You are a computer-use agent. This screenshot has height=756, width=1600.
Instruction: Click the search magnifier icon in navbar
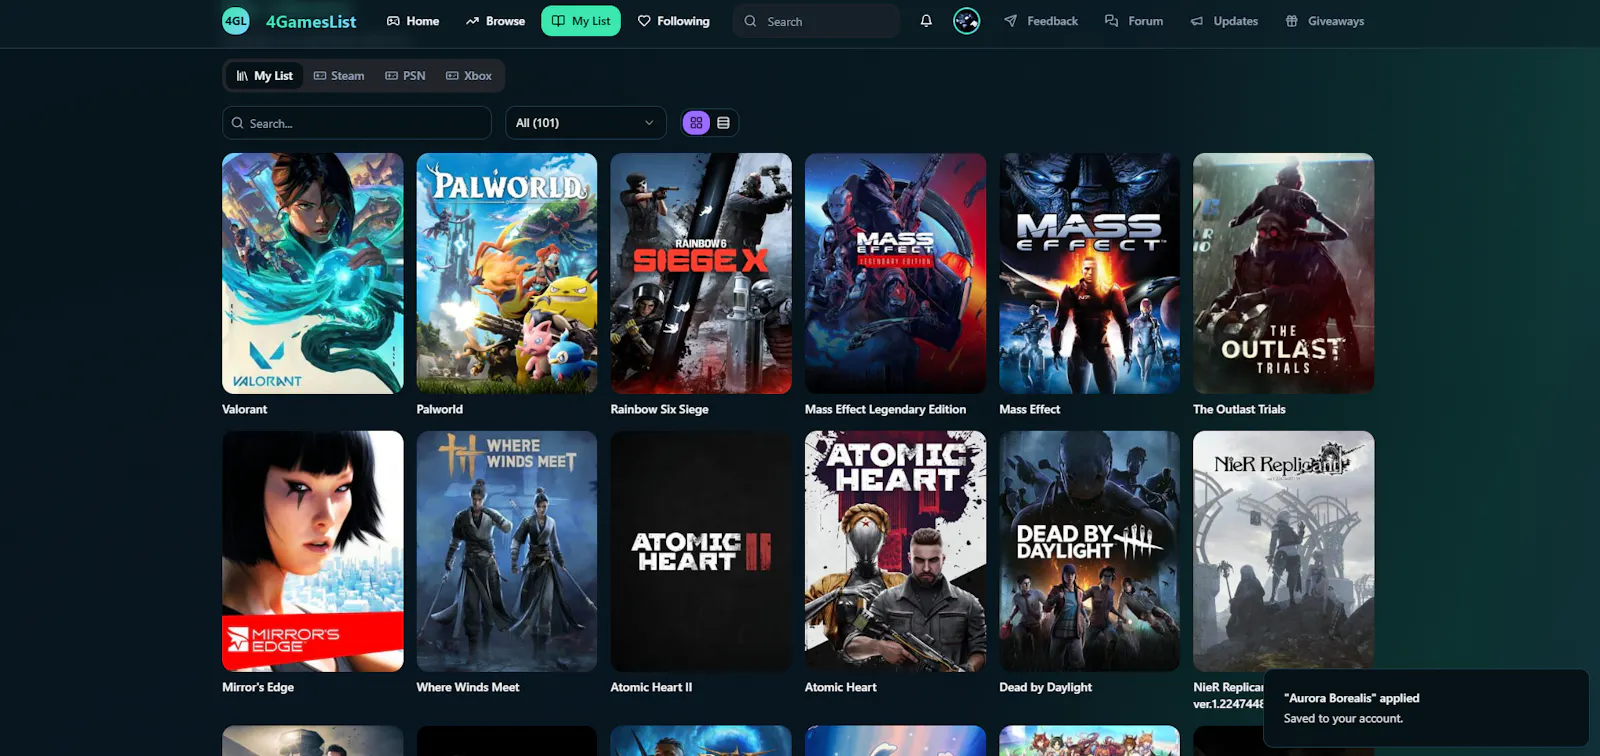tap(750, 21)
